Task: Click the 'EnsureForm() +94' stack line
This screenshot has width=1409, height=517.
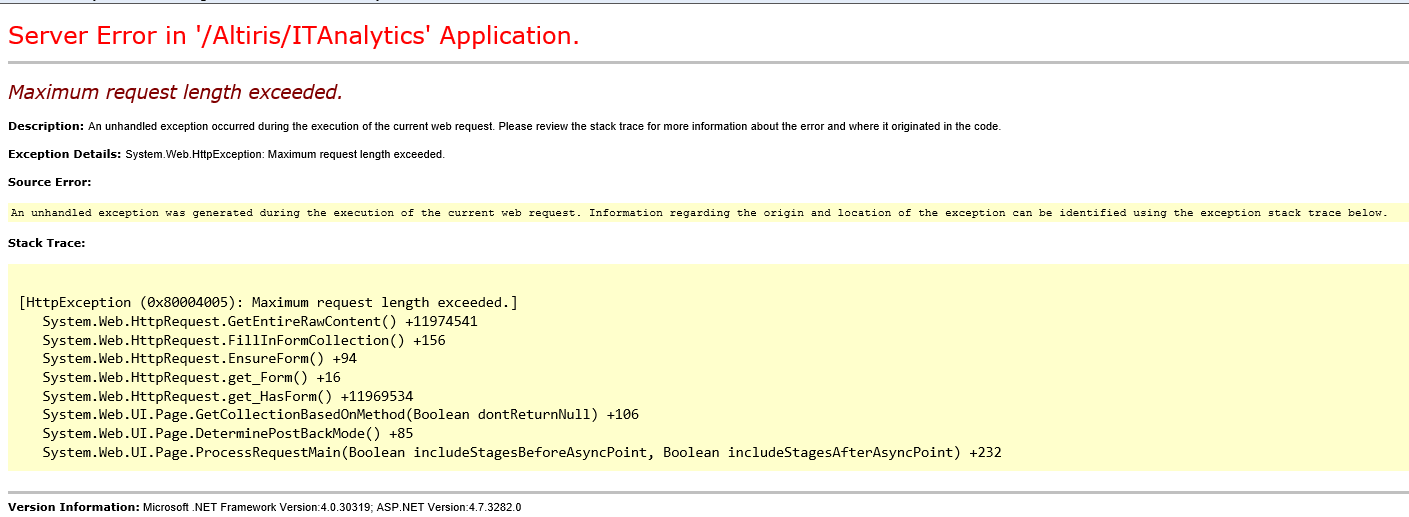Action: coord(199,358)
